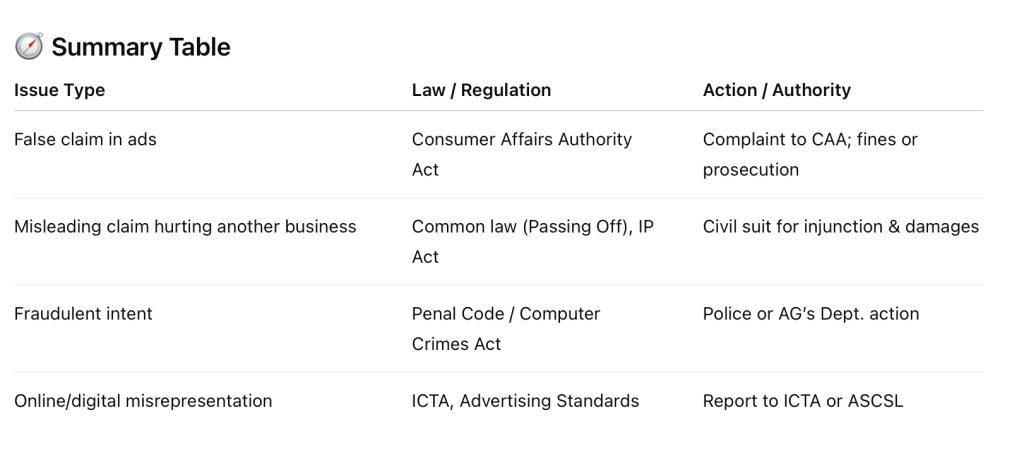Click 'Civil suit for injunction & damages' text
The height and width of the screenshot is (470, 1024).
click(840, 227)
